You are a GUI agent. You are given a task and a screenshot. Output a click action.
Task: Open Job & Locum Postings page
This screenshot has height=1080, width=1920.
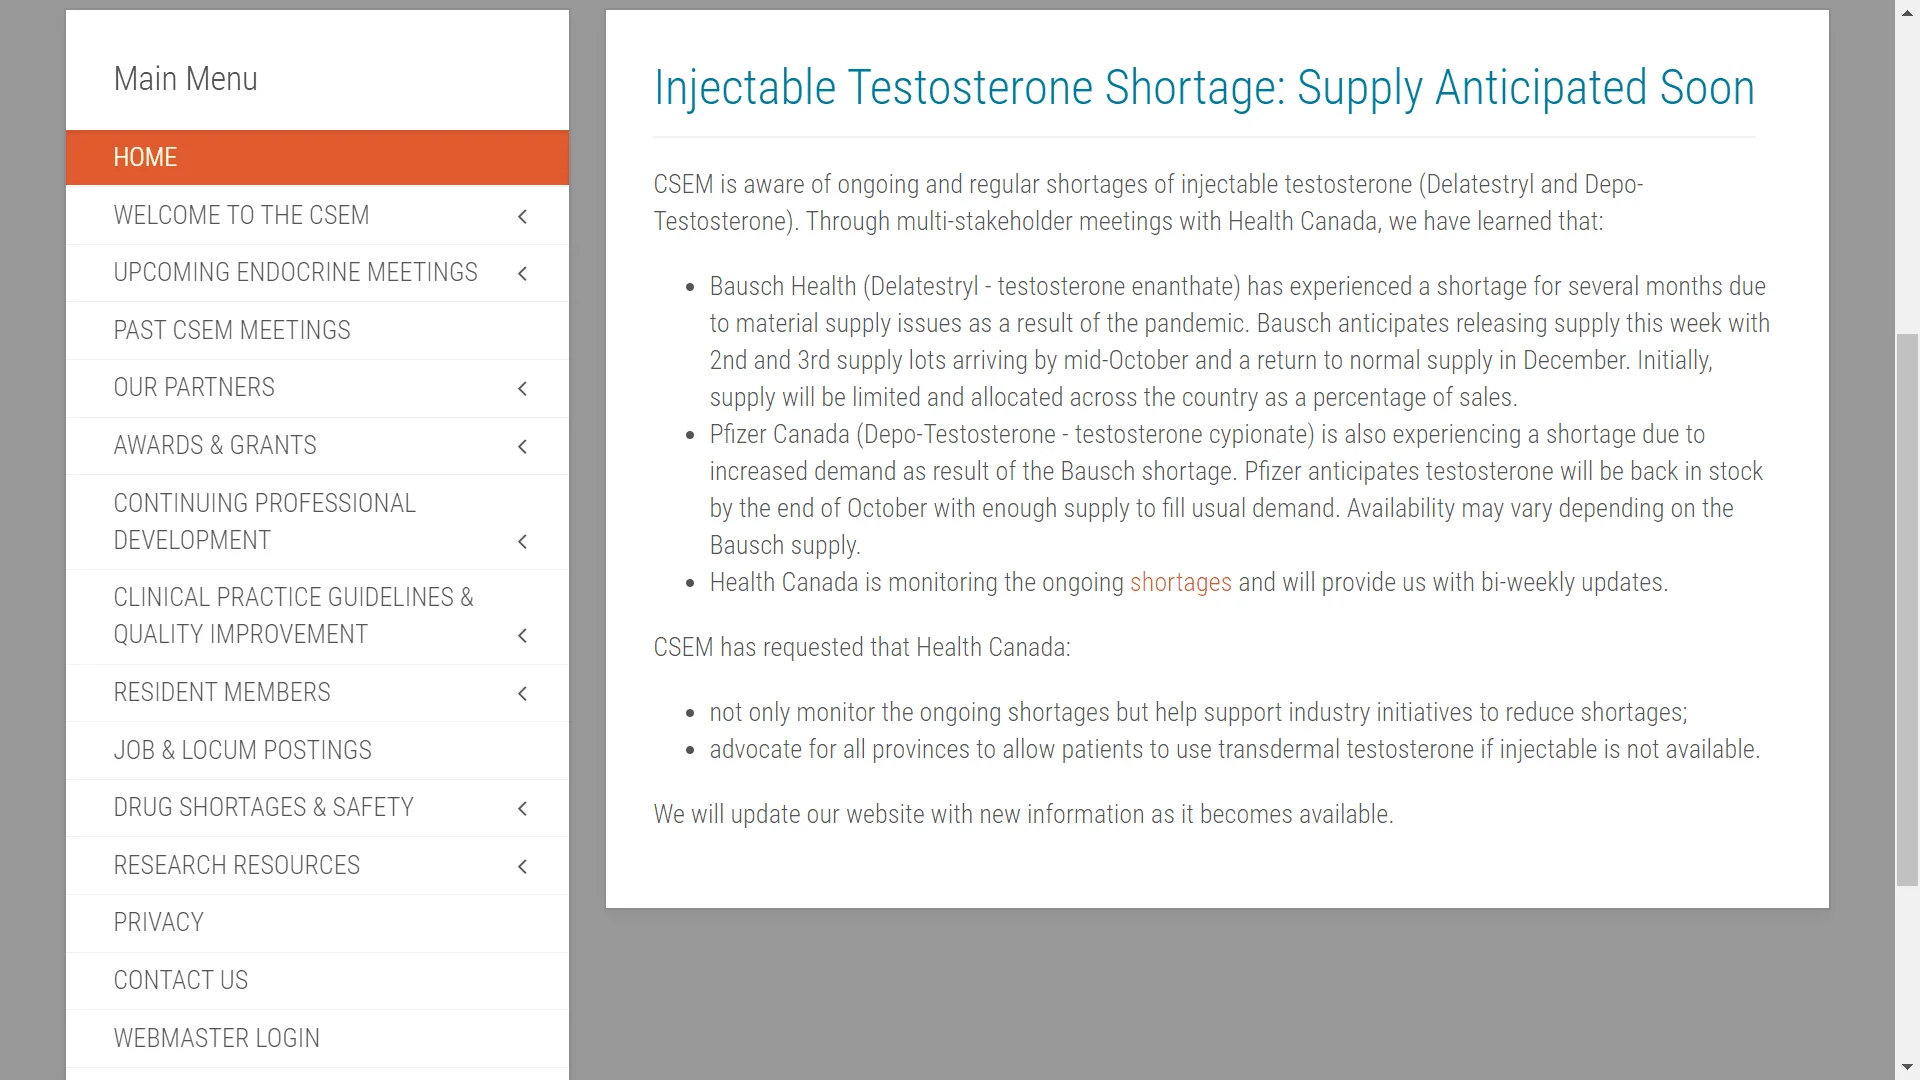click(x=317, y=750)
